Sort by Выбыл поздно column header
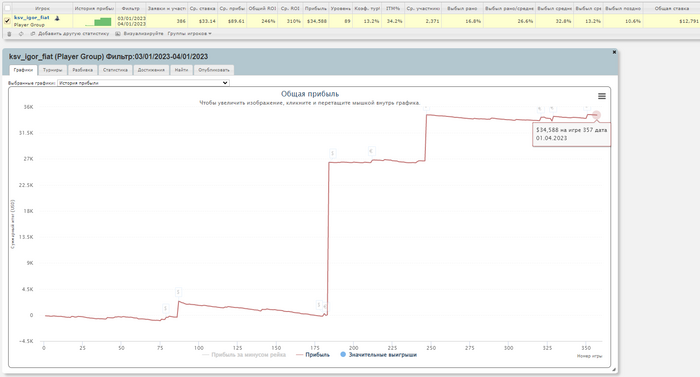The height and width of the screenshot is (377, 700). 623,8
